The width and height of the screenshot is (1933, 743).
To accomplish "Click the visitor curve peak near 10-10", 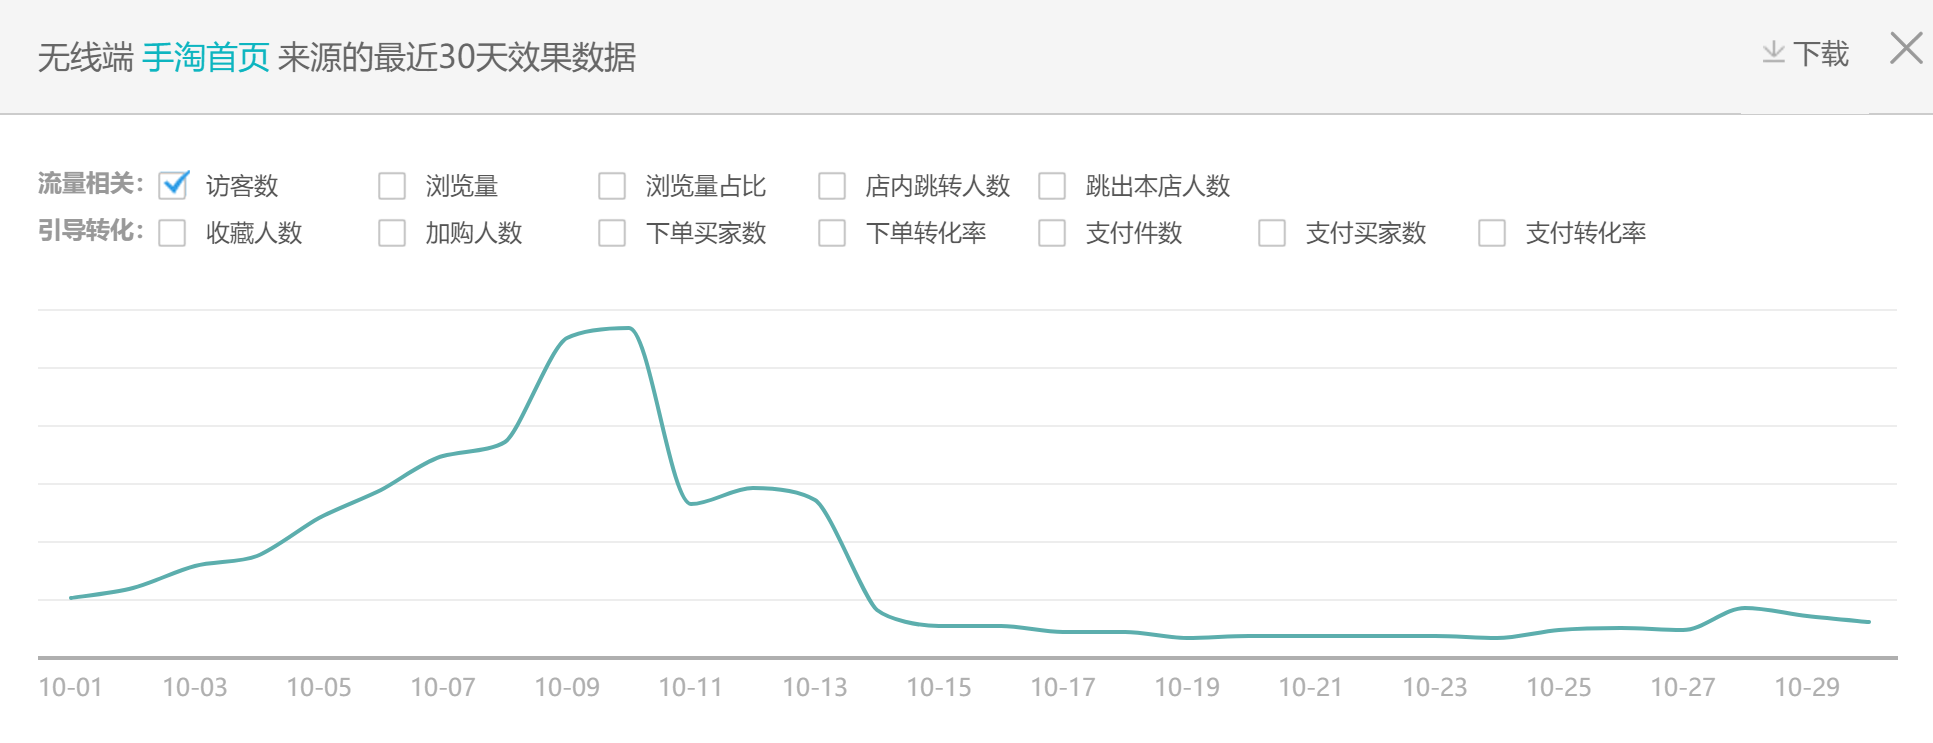I will pos(629,328).
